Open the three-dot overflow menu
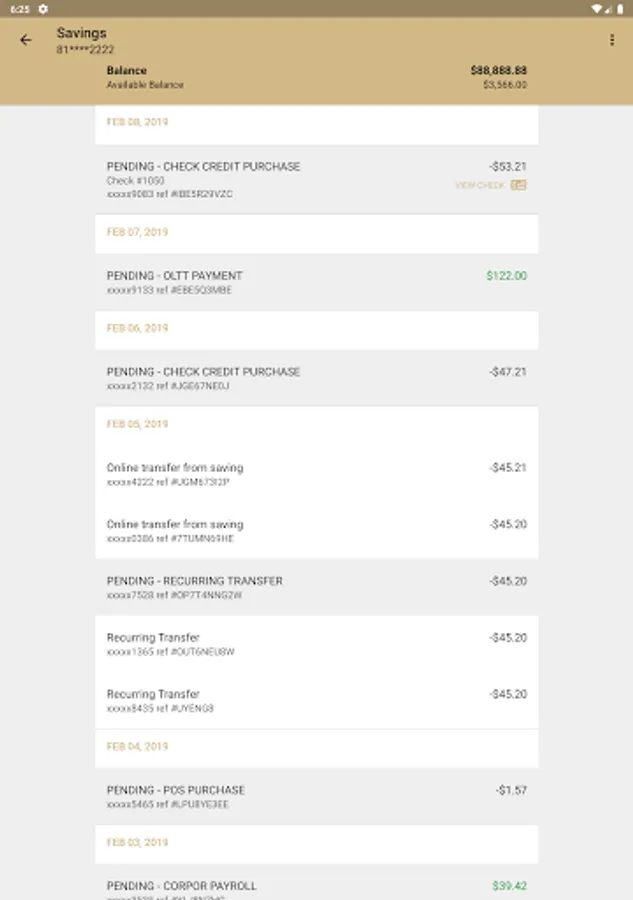The width and height of the screenshot is (633, 900). [612, 40]
